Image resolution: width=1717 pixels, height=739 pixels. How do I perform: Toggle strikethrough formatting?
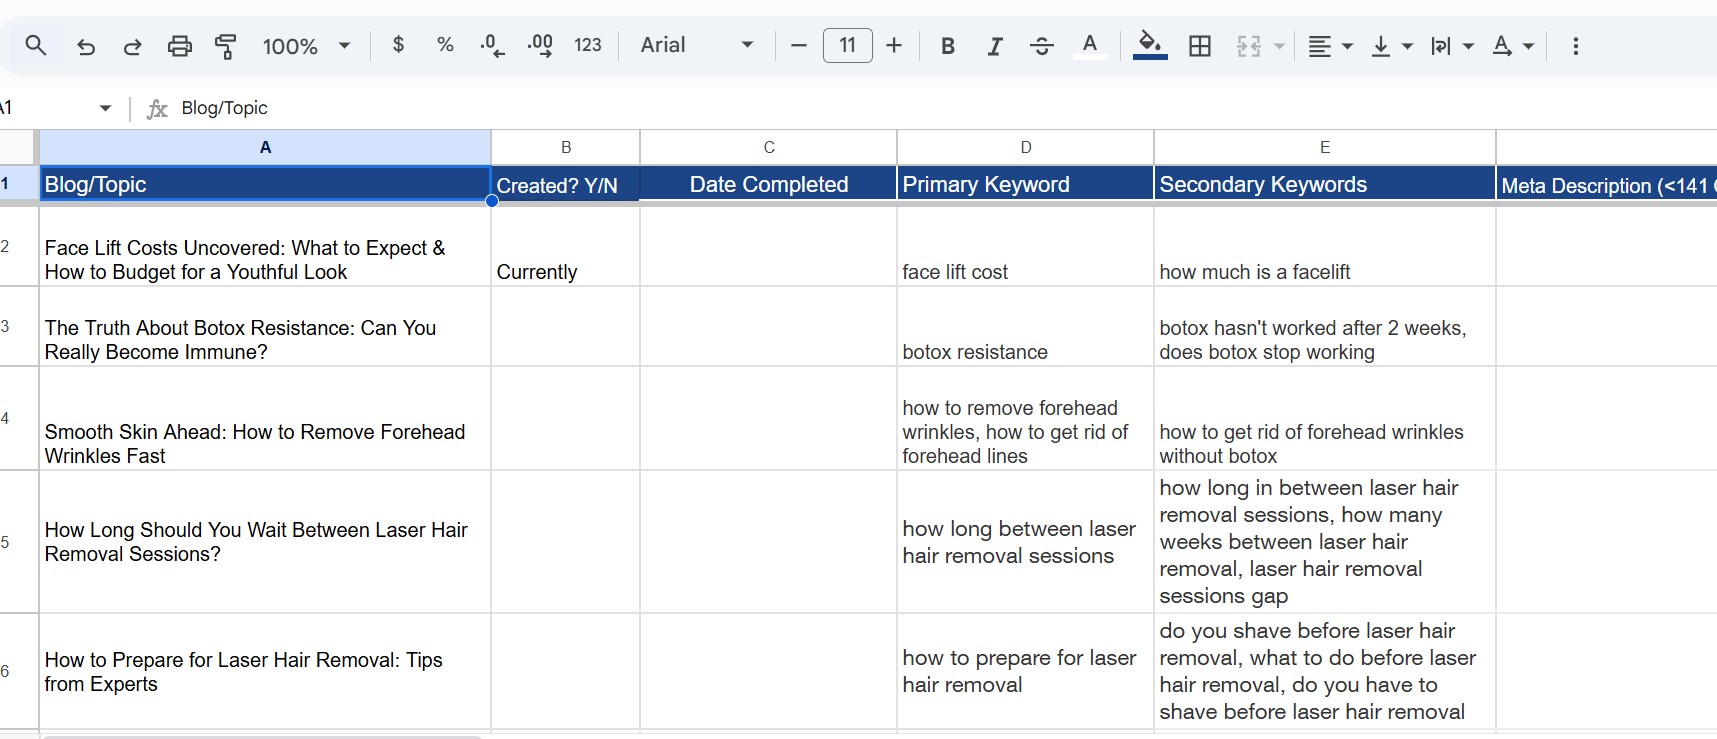pyautogui.click(x=1041, y=46)
